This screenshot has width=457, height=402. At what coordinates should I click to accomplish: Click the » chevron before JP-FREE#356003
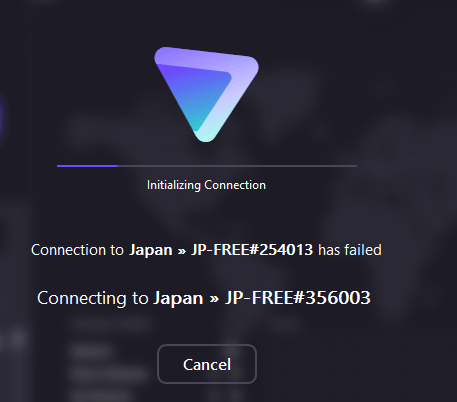click(x=214, y=299)
